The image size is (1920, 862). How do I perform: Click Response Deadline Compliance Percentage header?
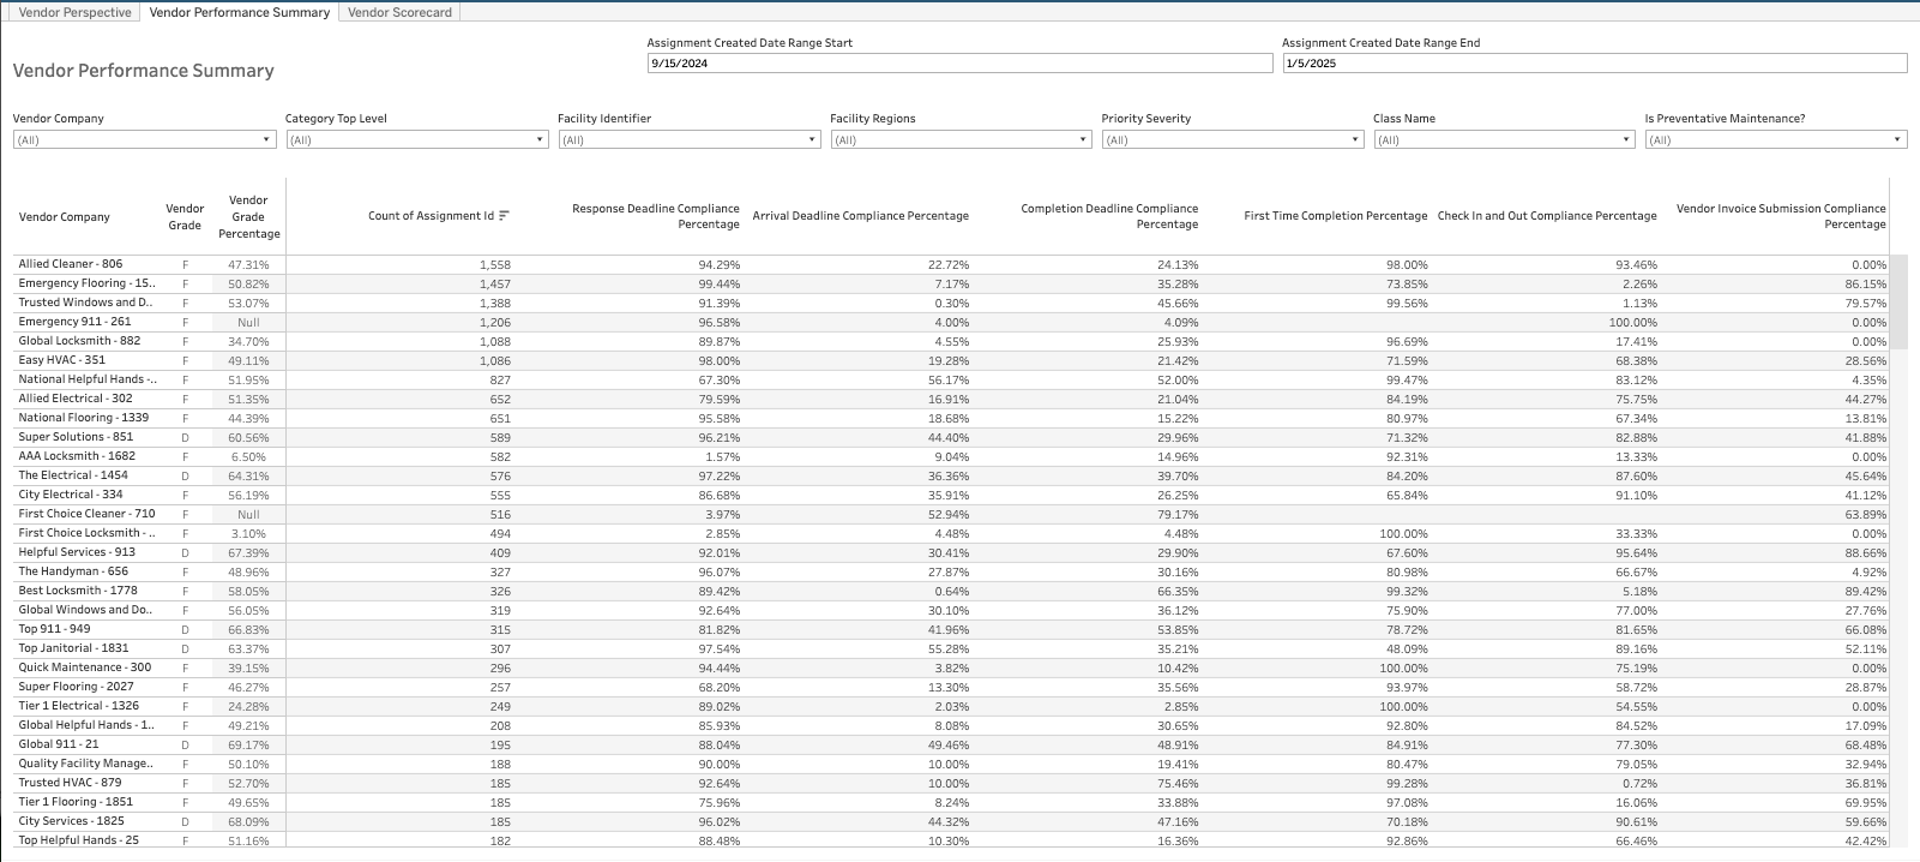pos(656,216)
